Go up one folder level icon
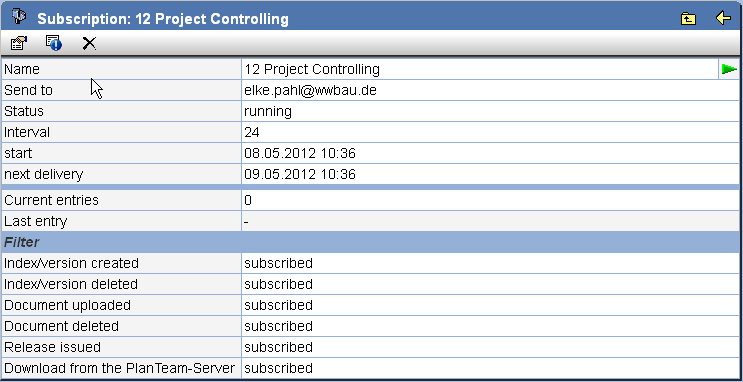This screenshot has height=382, width=743. click(688, 19)
